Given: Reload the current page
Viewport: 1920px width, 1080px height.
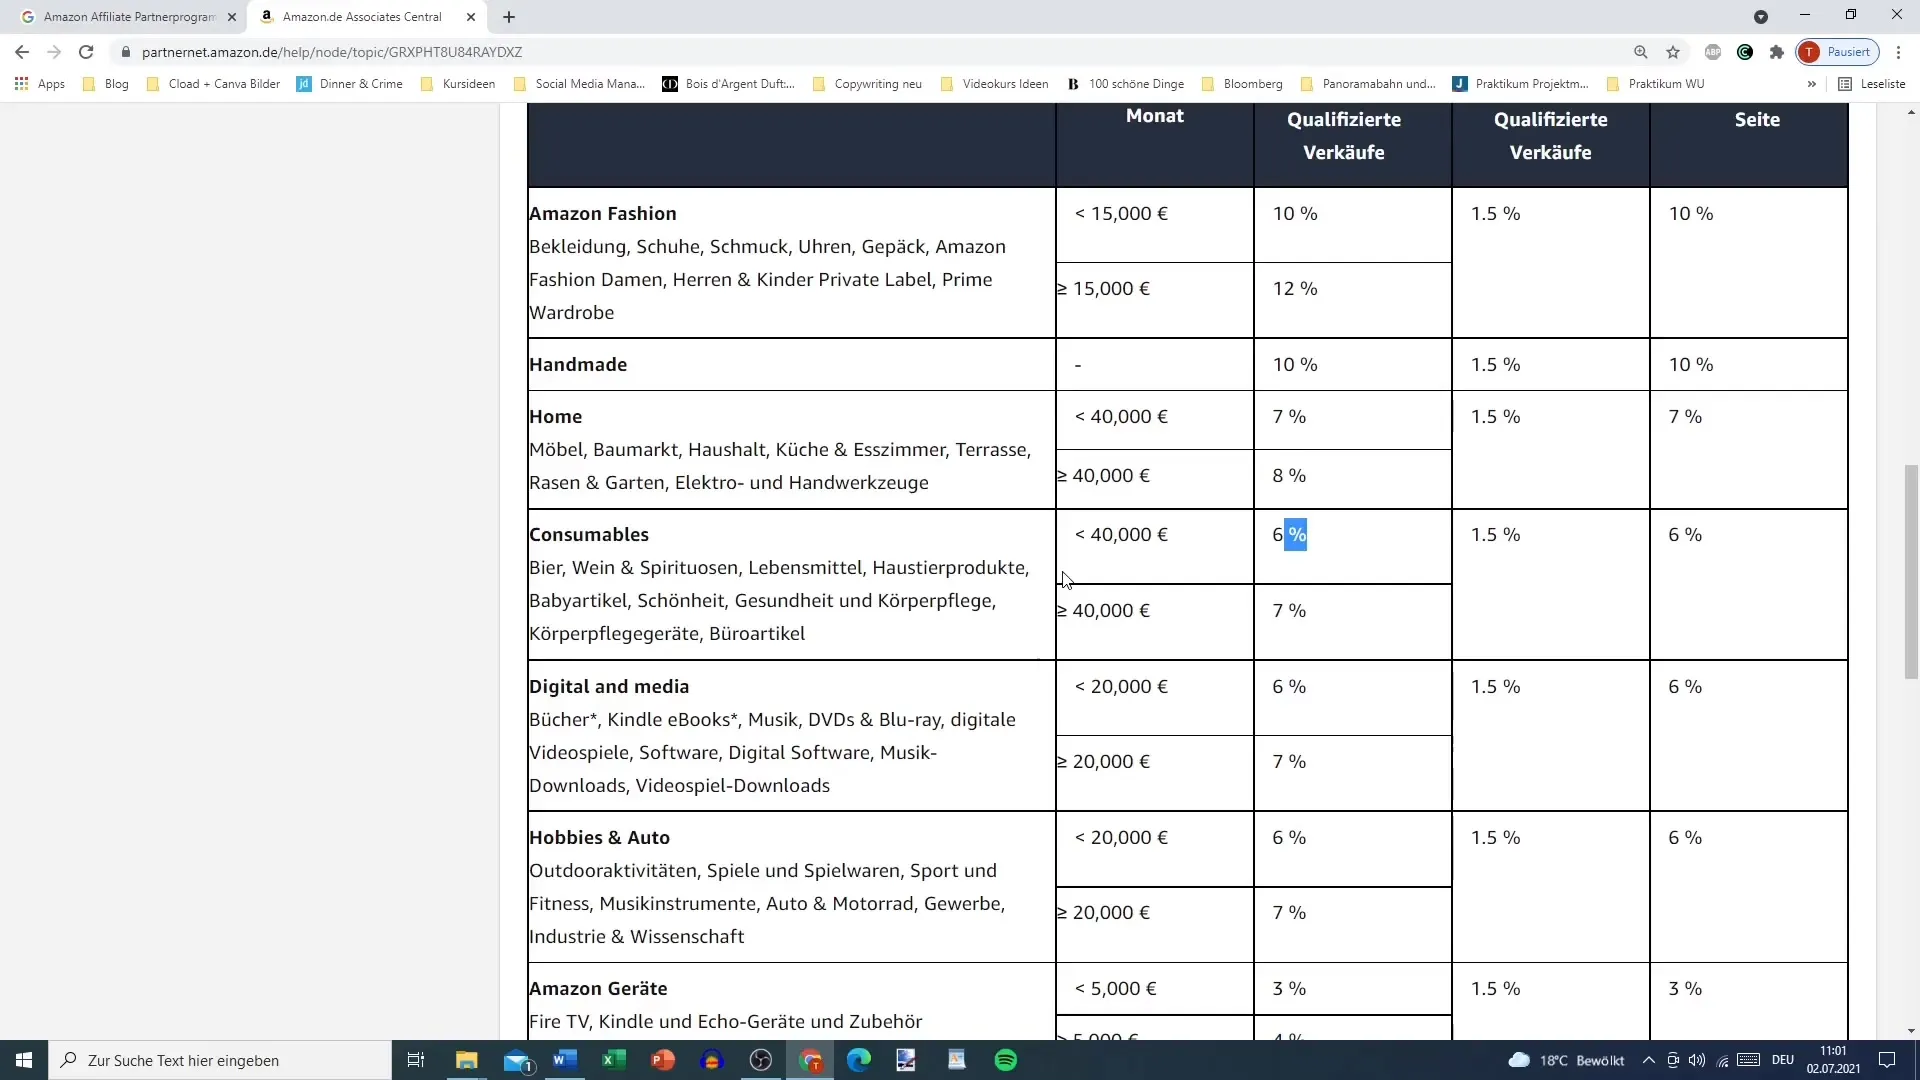Looking at the screenshot, I should coord(86,52).
